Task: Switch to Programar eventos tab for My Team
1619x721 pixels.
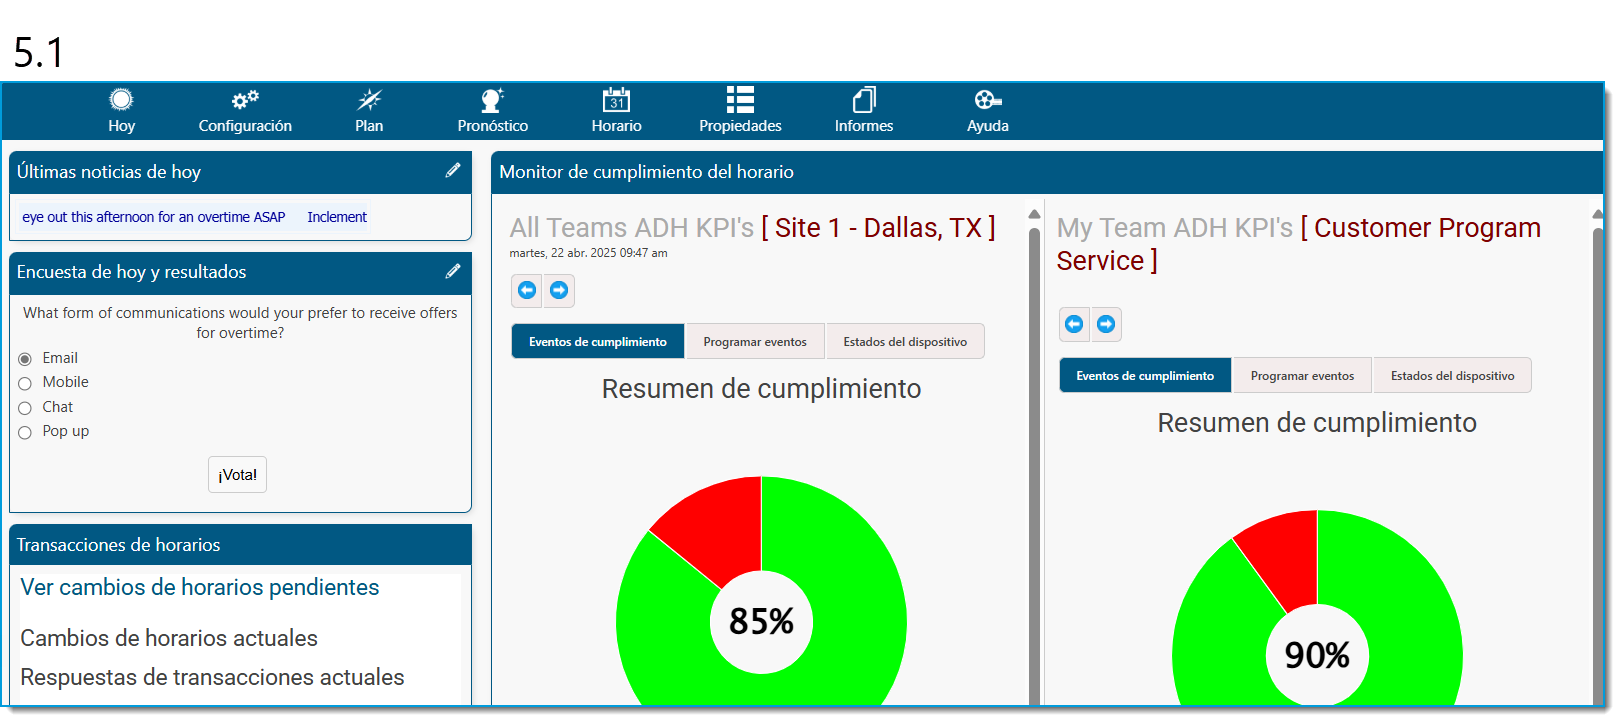Action: pyautogui.click(x=1302, y=375)
